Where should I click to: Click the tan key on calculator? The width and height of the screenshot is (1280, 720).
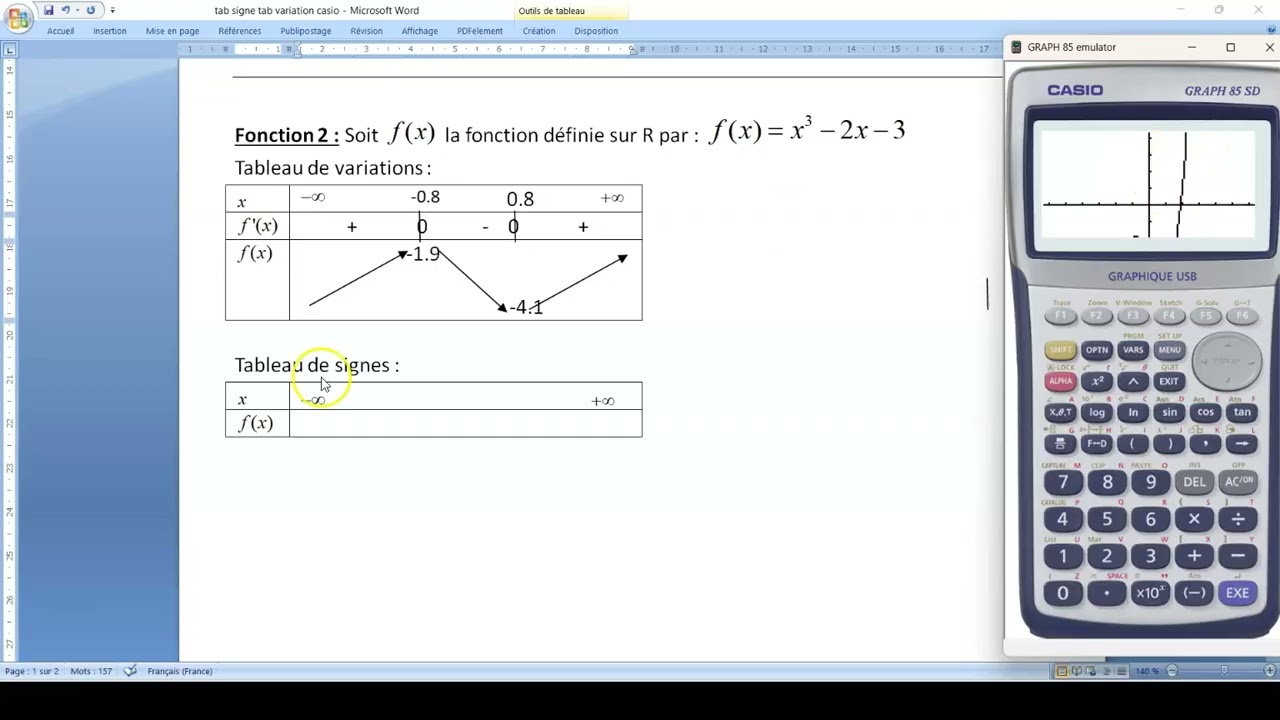click(1242, 412)
